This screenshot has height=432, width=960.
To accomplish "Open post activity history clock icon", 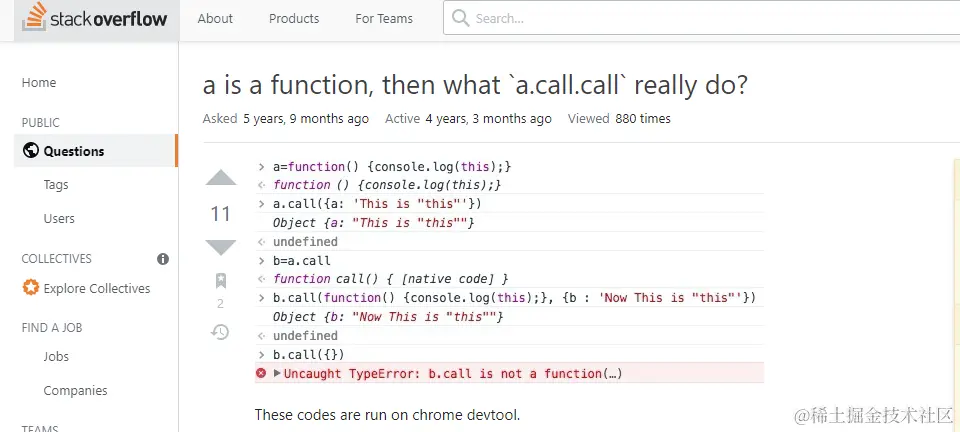I will (x=220, y=332).
